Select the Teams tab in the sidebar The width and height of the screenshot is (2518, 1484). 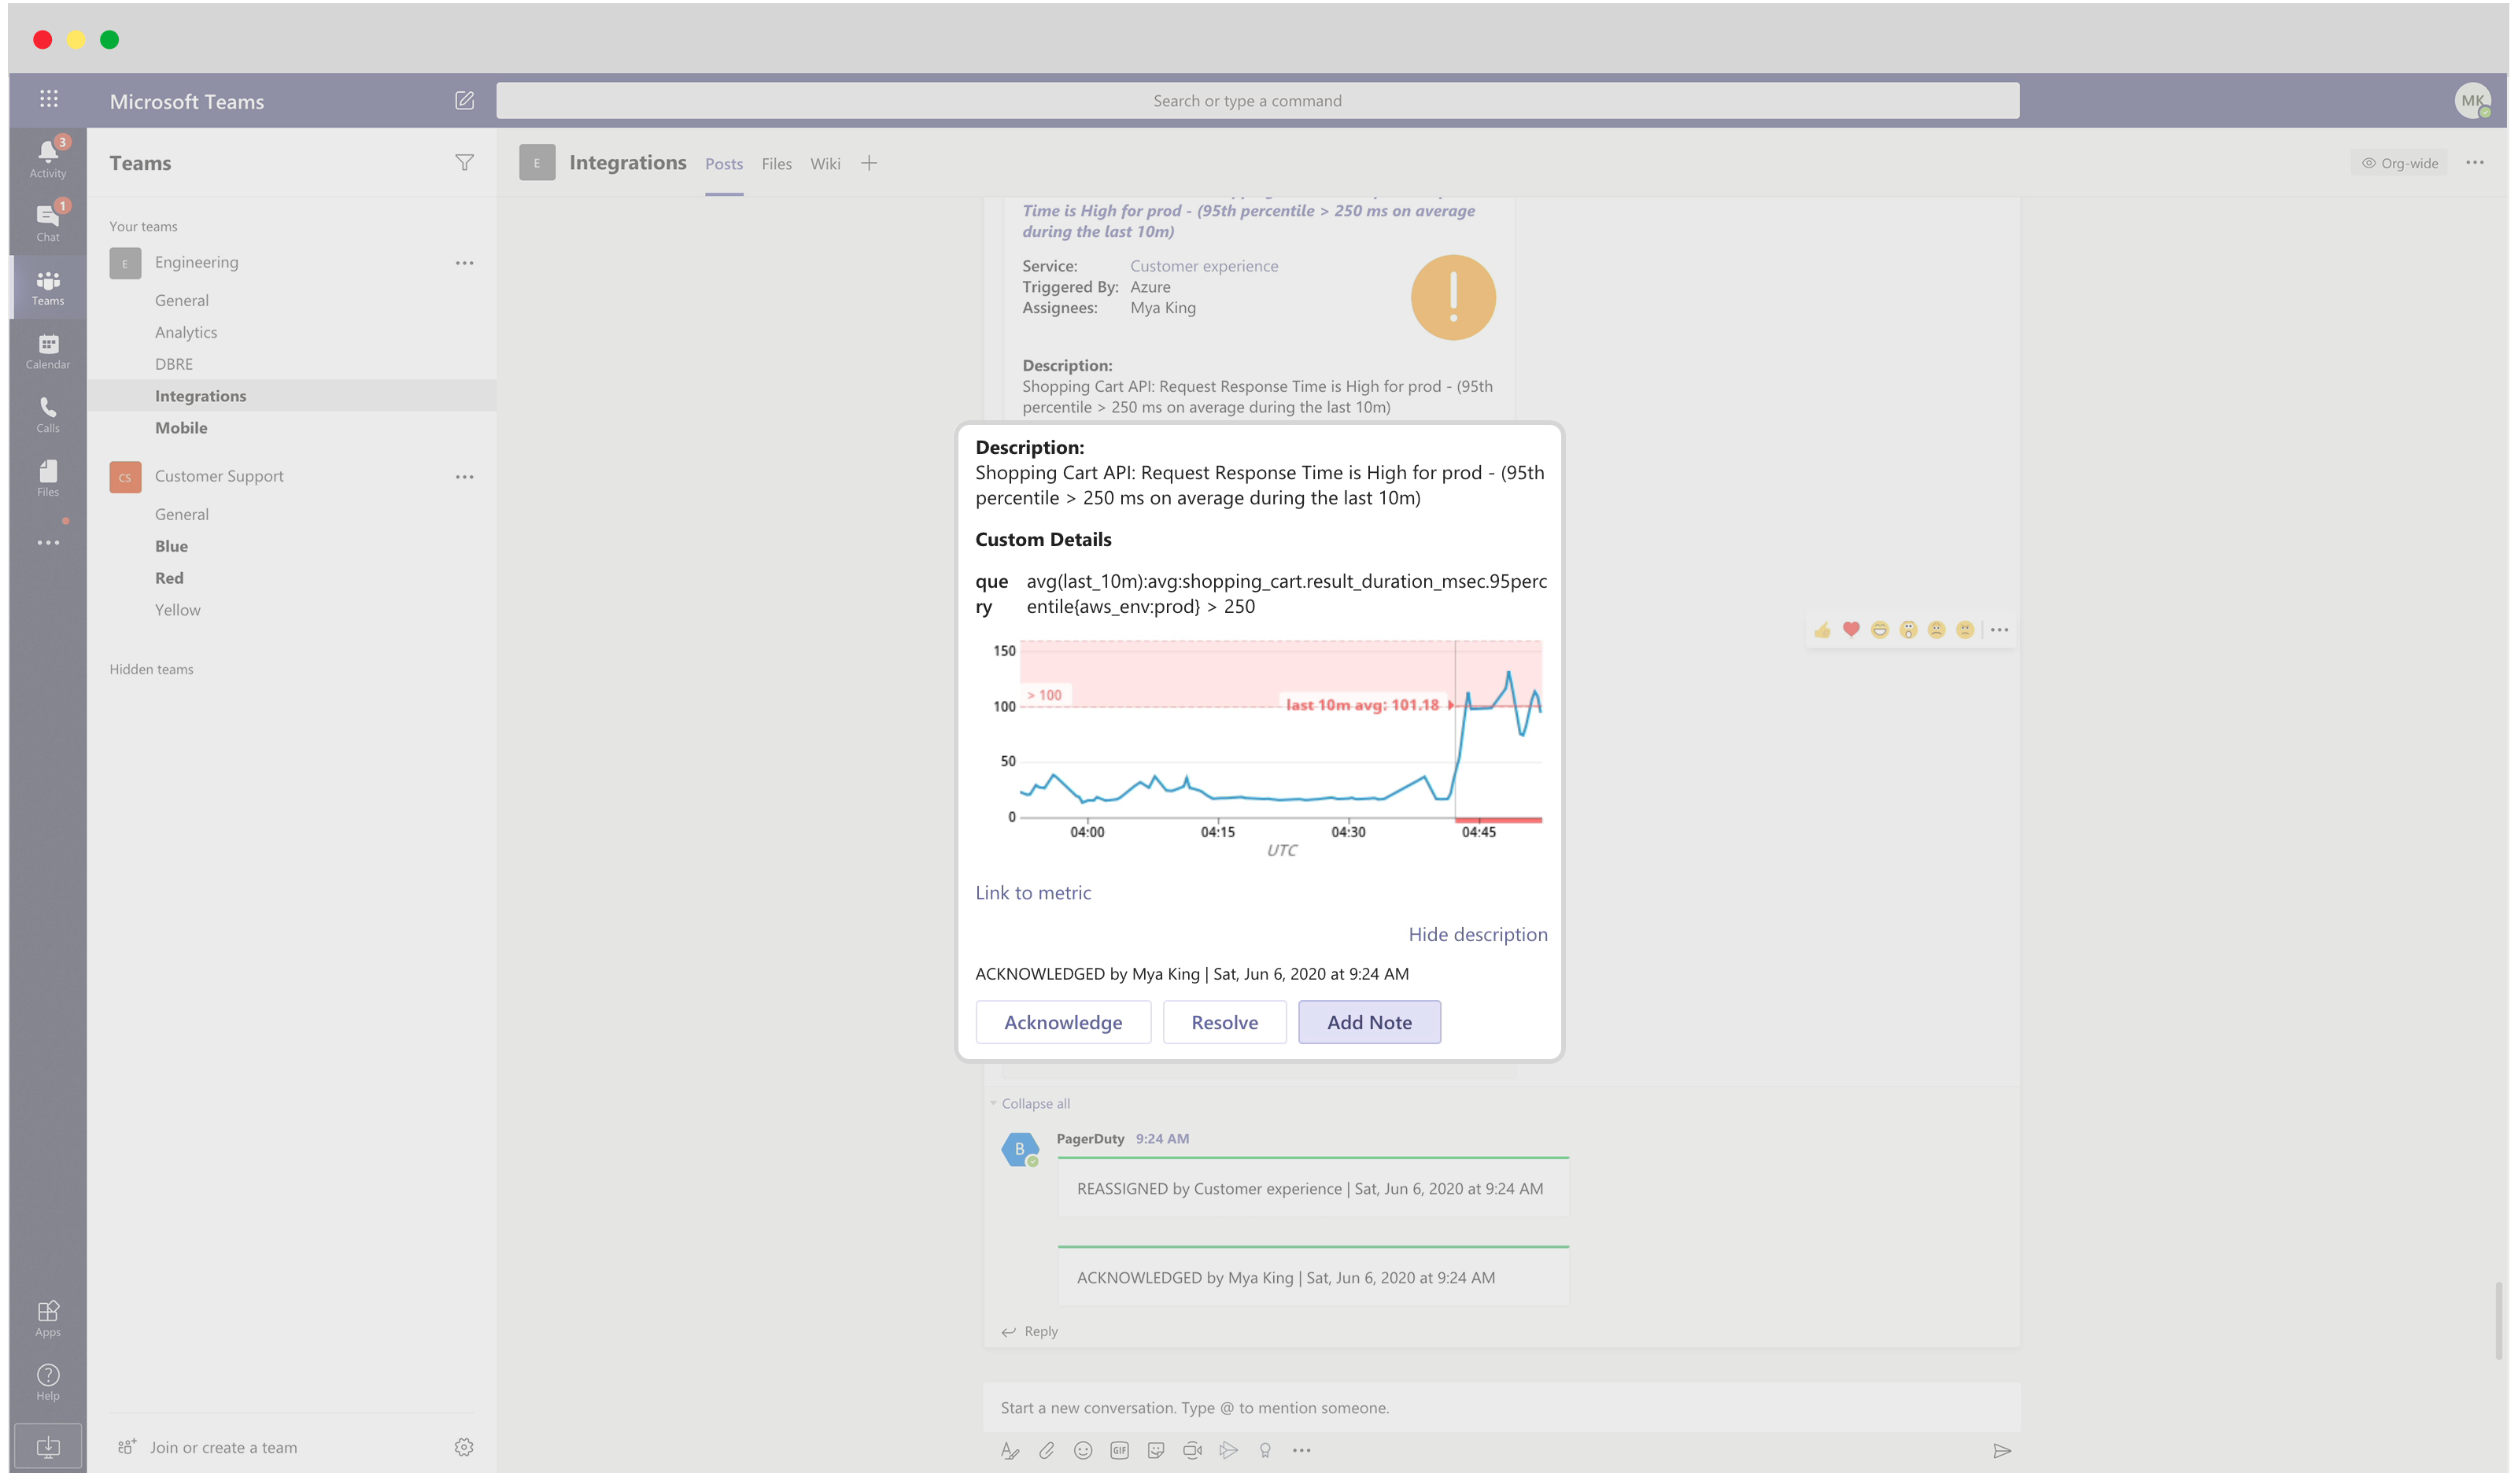pyautogui.click(x=48, y=287)
